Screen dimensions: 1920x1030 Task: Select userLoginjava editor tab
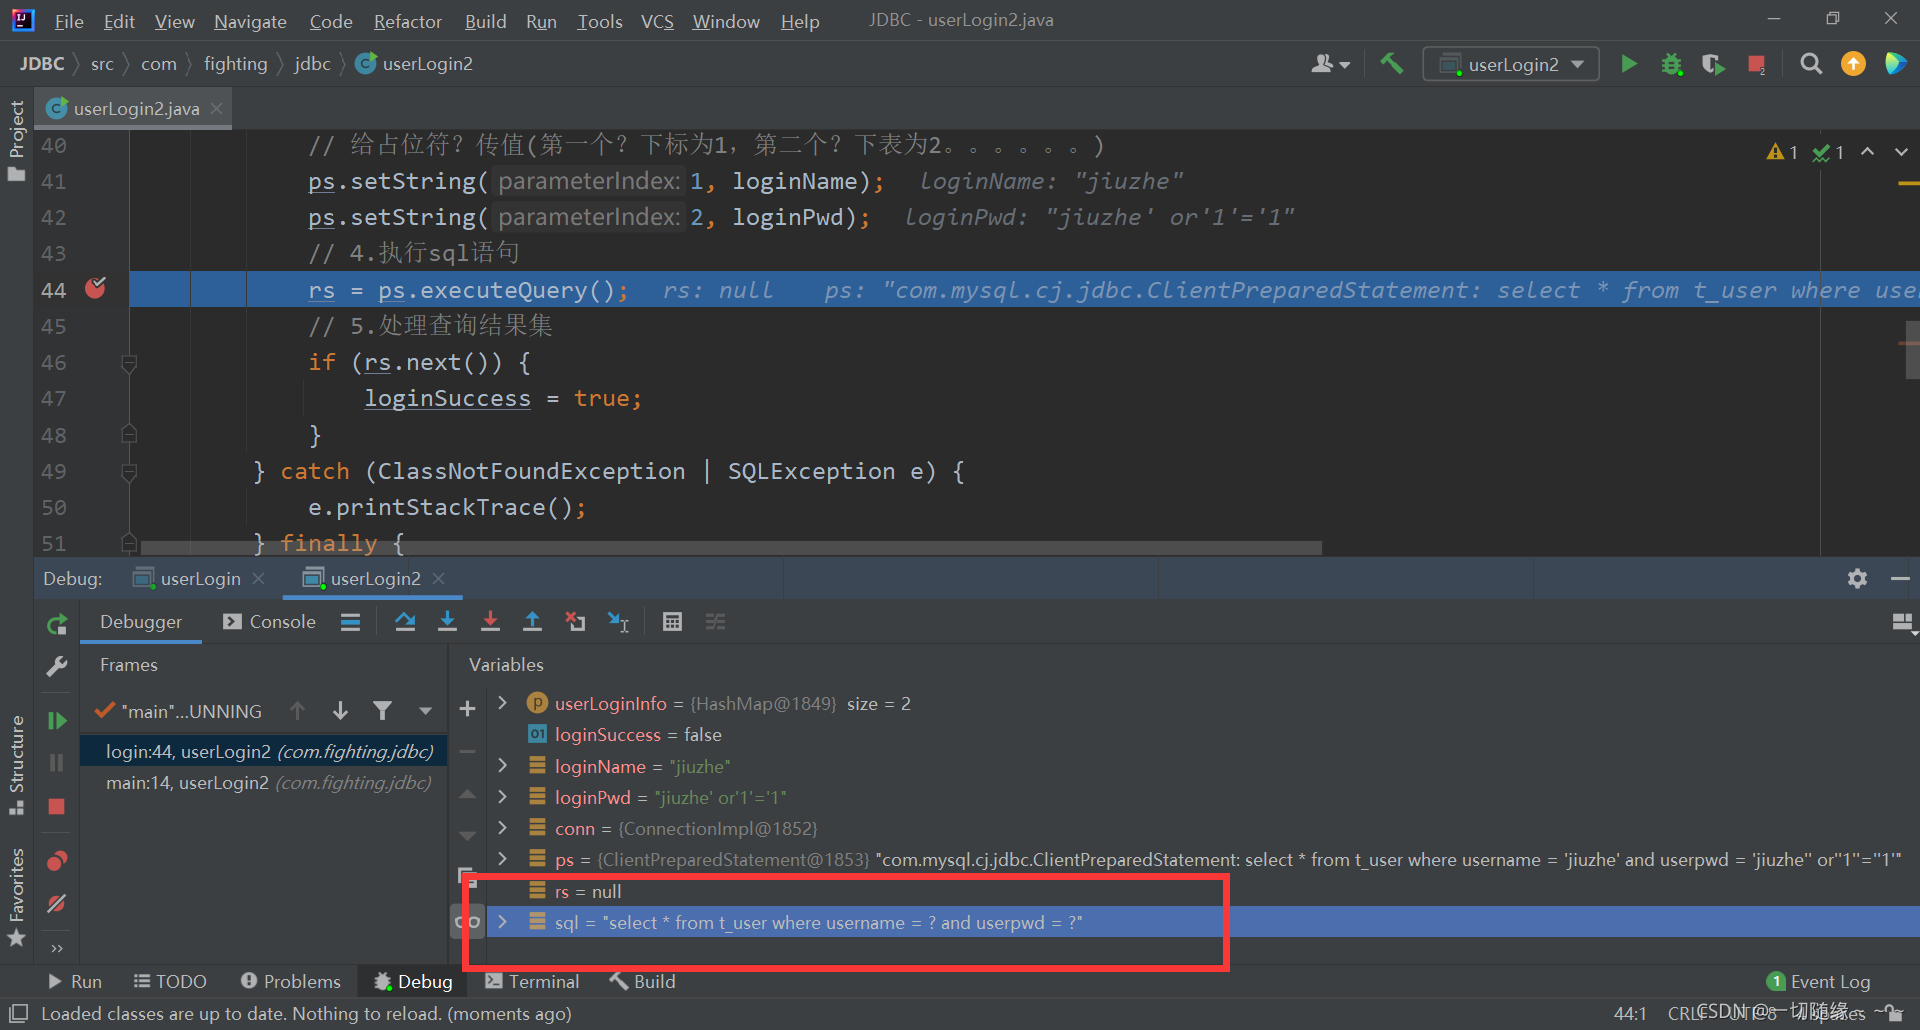135,108
